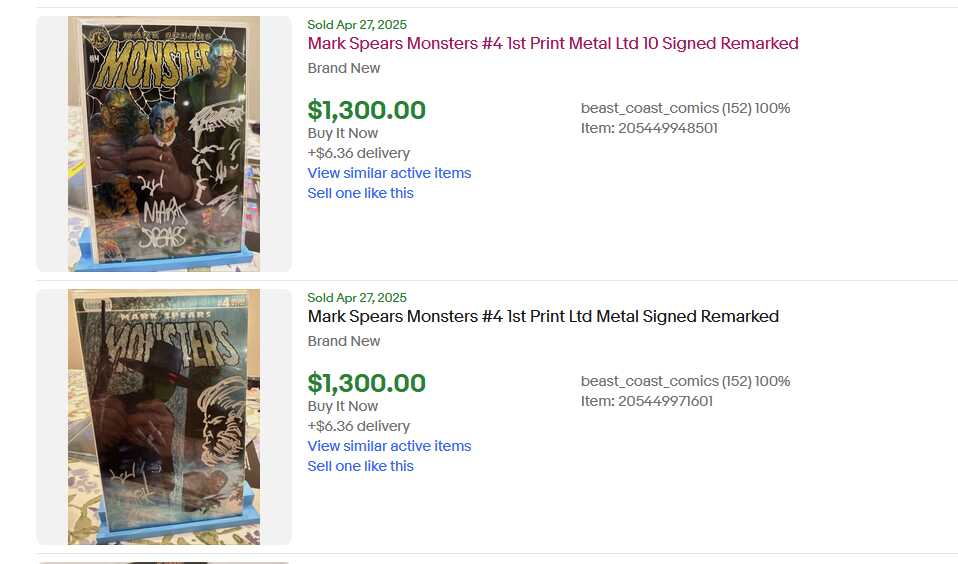Open seller beast_coast_comics on second listing

pyautogui.click(x=649, y=381)
